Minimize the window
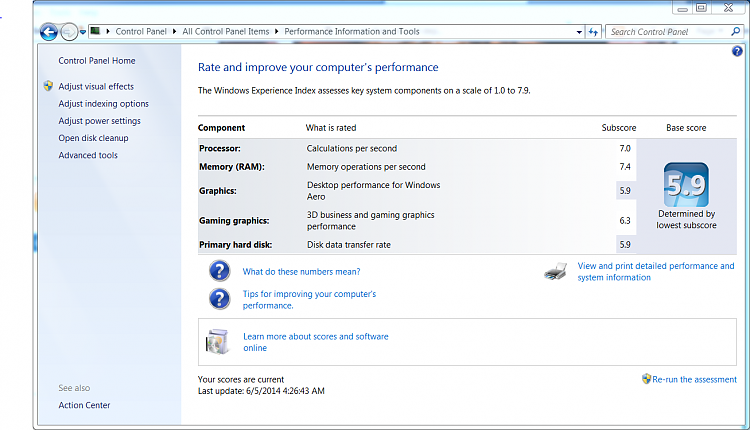Image resolution: width=750 pixels, height=430 pixels. (683, 8)
